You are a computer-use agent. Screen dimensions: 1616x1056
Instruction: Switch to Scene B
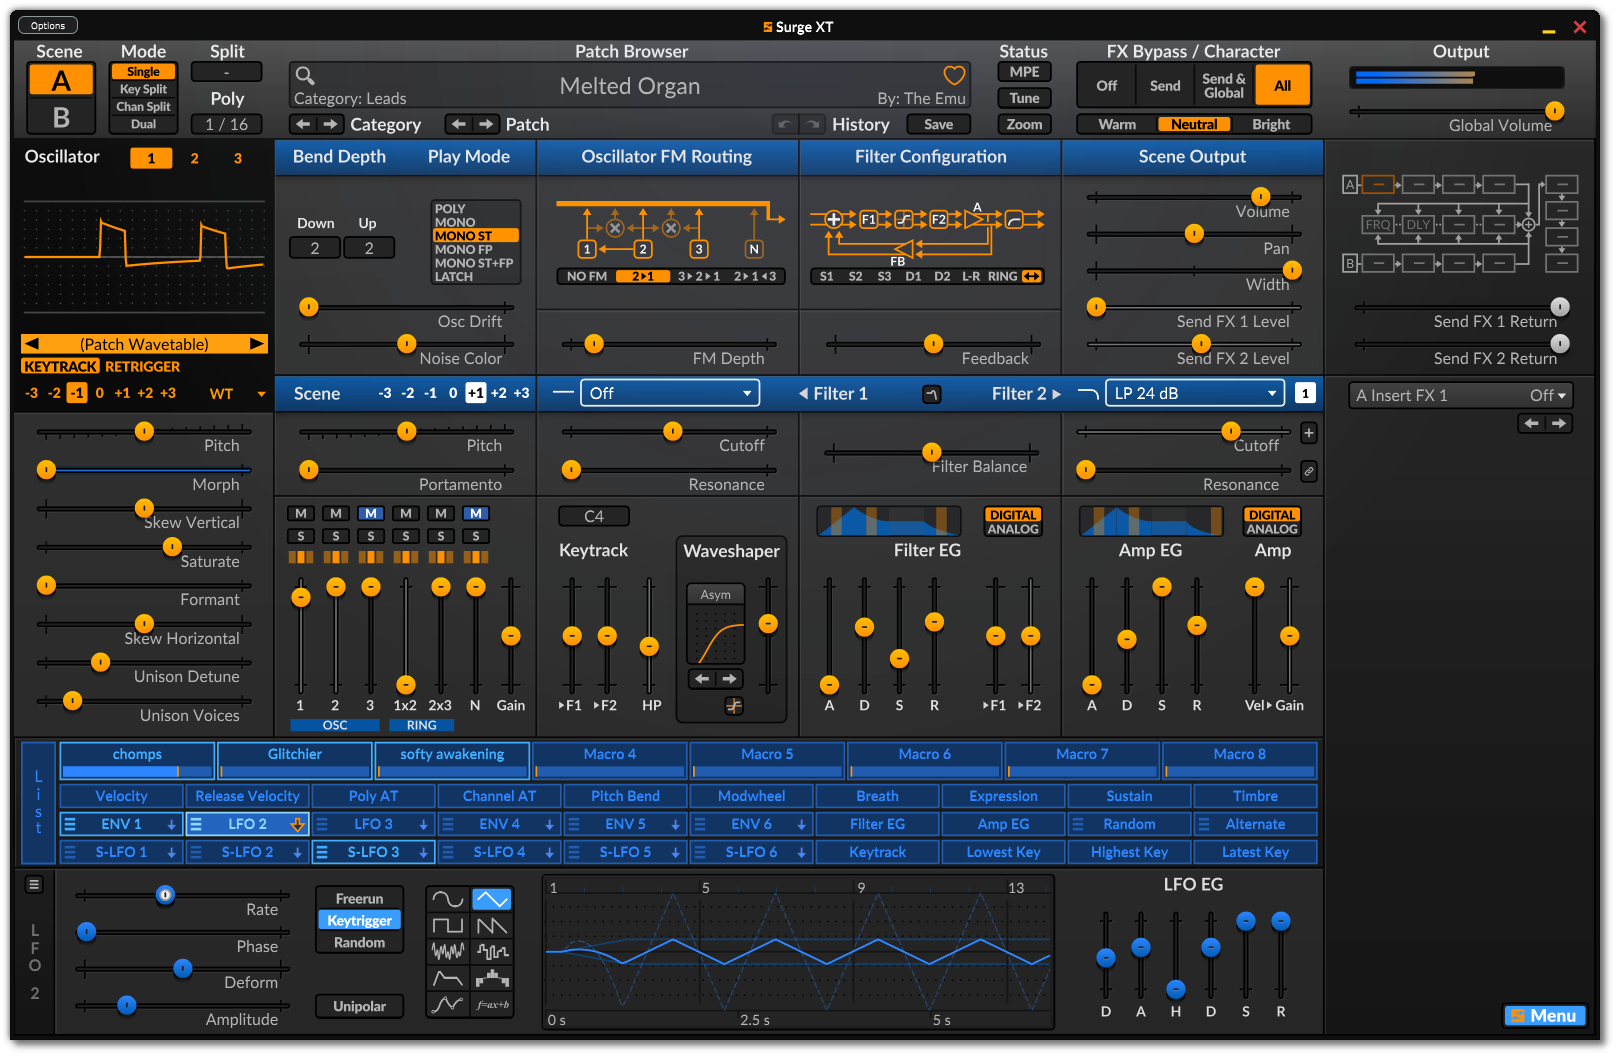click(61, 117)
